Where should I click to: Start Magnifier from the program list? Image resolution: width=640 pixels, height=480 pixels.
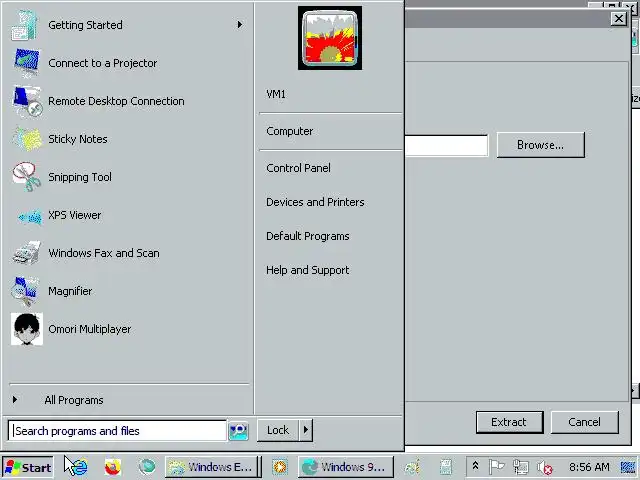(70, 291)
